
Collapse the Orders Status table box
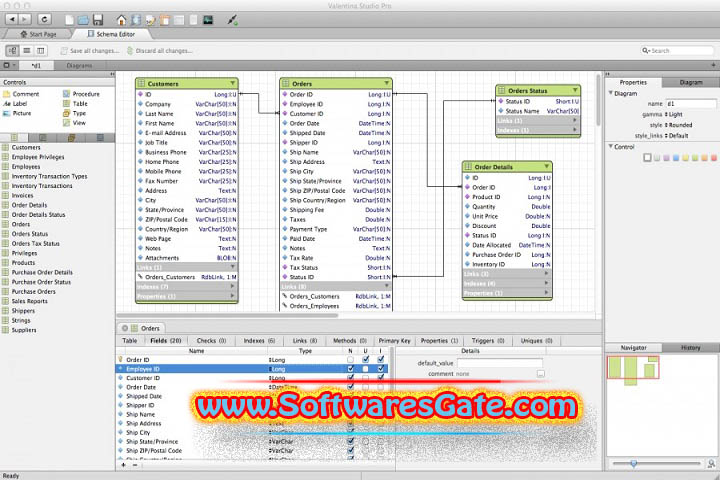tap(575, 90)
